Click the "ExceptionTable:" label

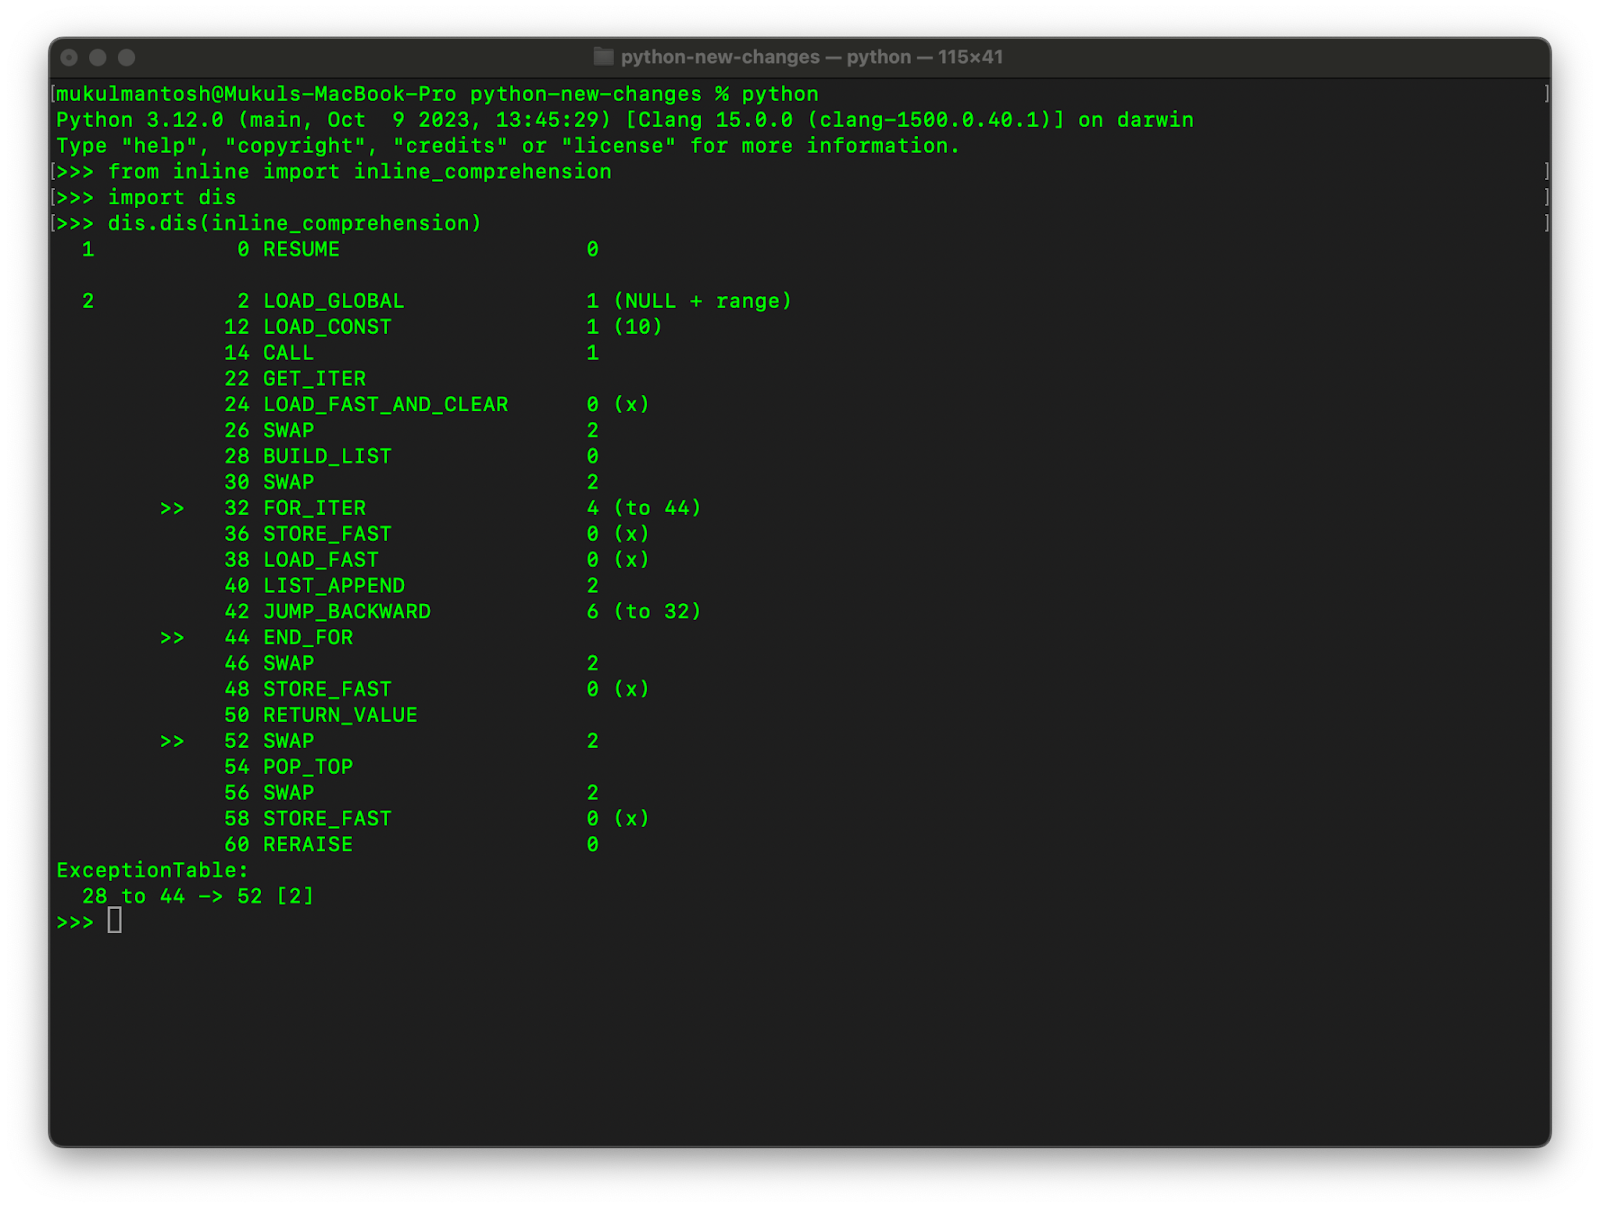[152, 870]
